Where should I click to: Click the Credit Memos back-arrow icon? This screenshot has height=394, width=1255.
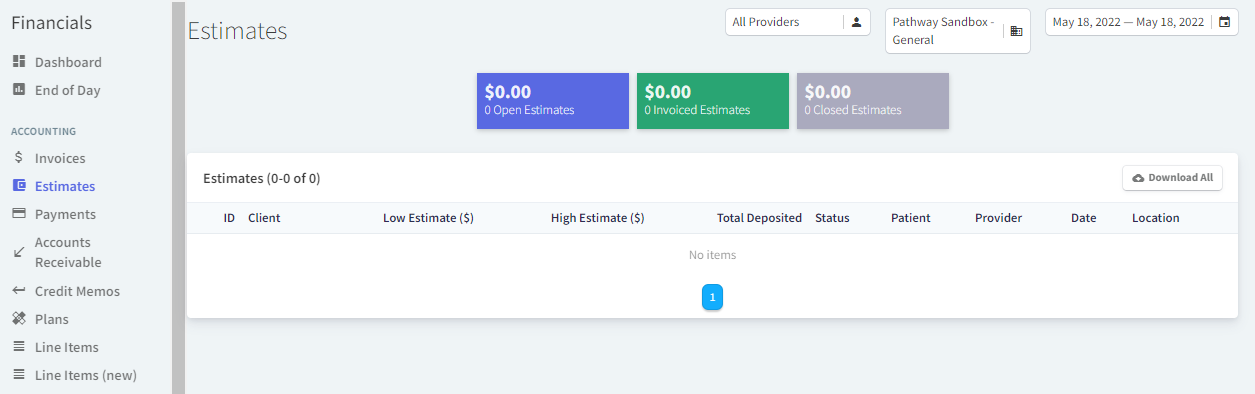point(18,291)
